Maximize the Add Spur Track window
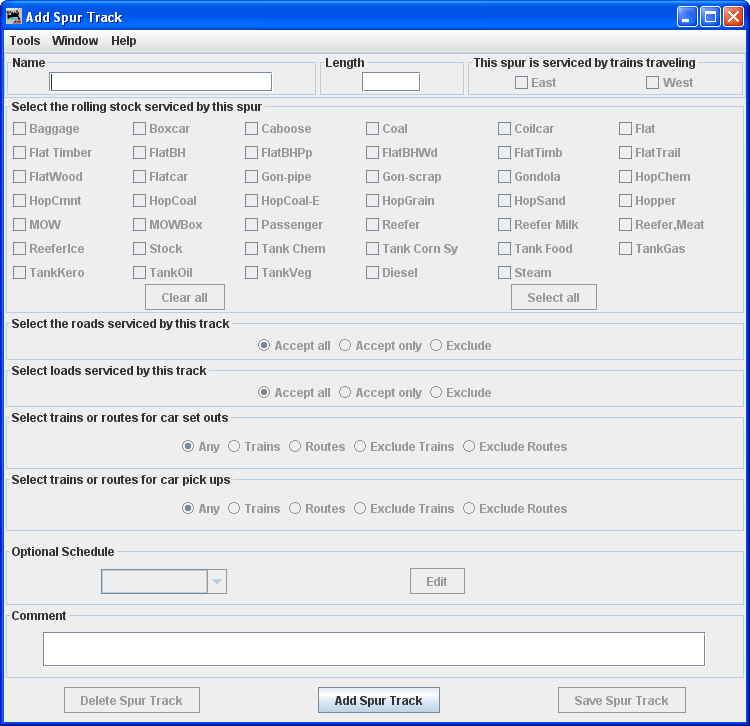 [710, 17]
